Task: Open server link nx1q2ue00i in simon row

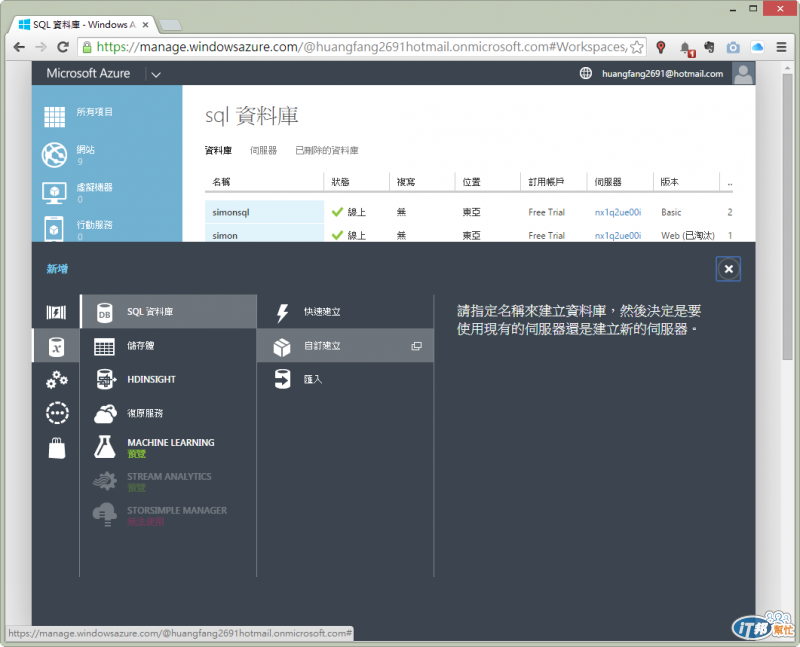Action: [x=618, y=236]
